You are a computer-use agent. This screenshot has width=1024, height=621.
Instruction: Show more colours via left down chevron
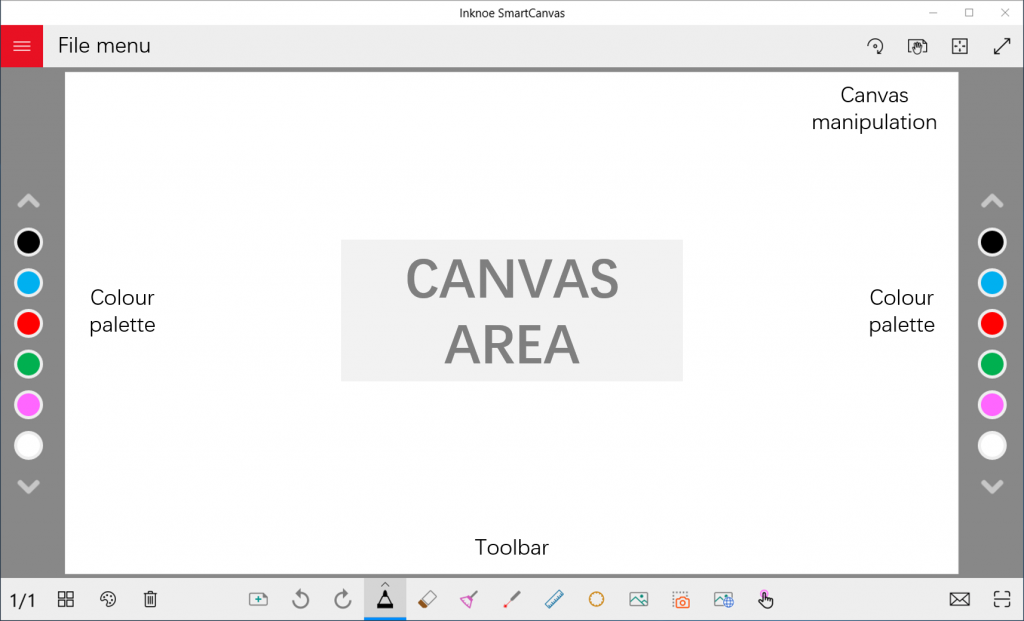tap(28, 487)
